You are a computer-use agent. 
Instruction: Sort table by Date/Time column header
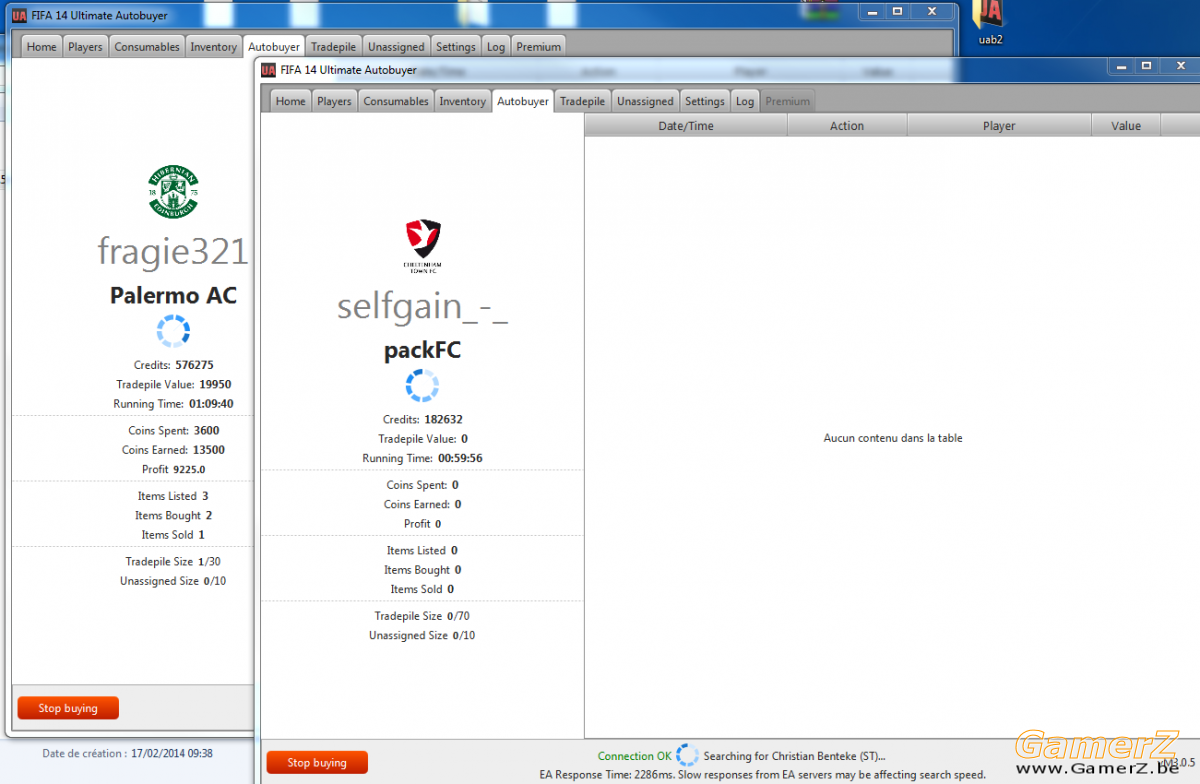tap(686, 125)
